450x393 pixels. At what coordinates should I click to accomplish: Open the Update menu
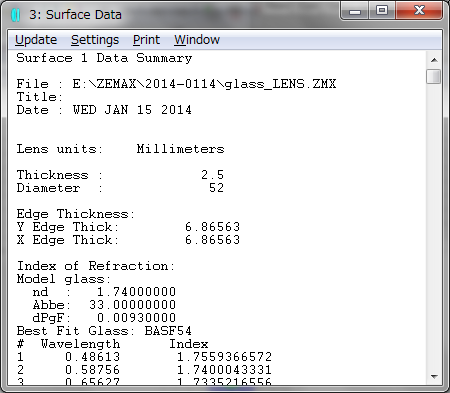[x=36, y=40]
